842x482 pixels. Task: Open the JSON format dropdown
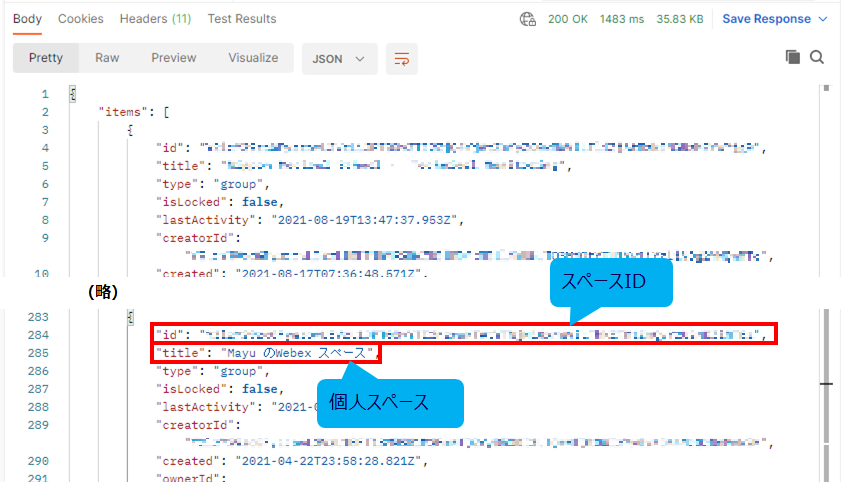coord(339,59)
